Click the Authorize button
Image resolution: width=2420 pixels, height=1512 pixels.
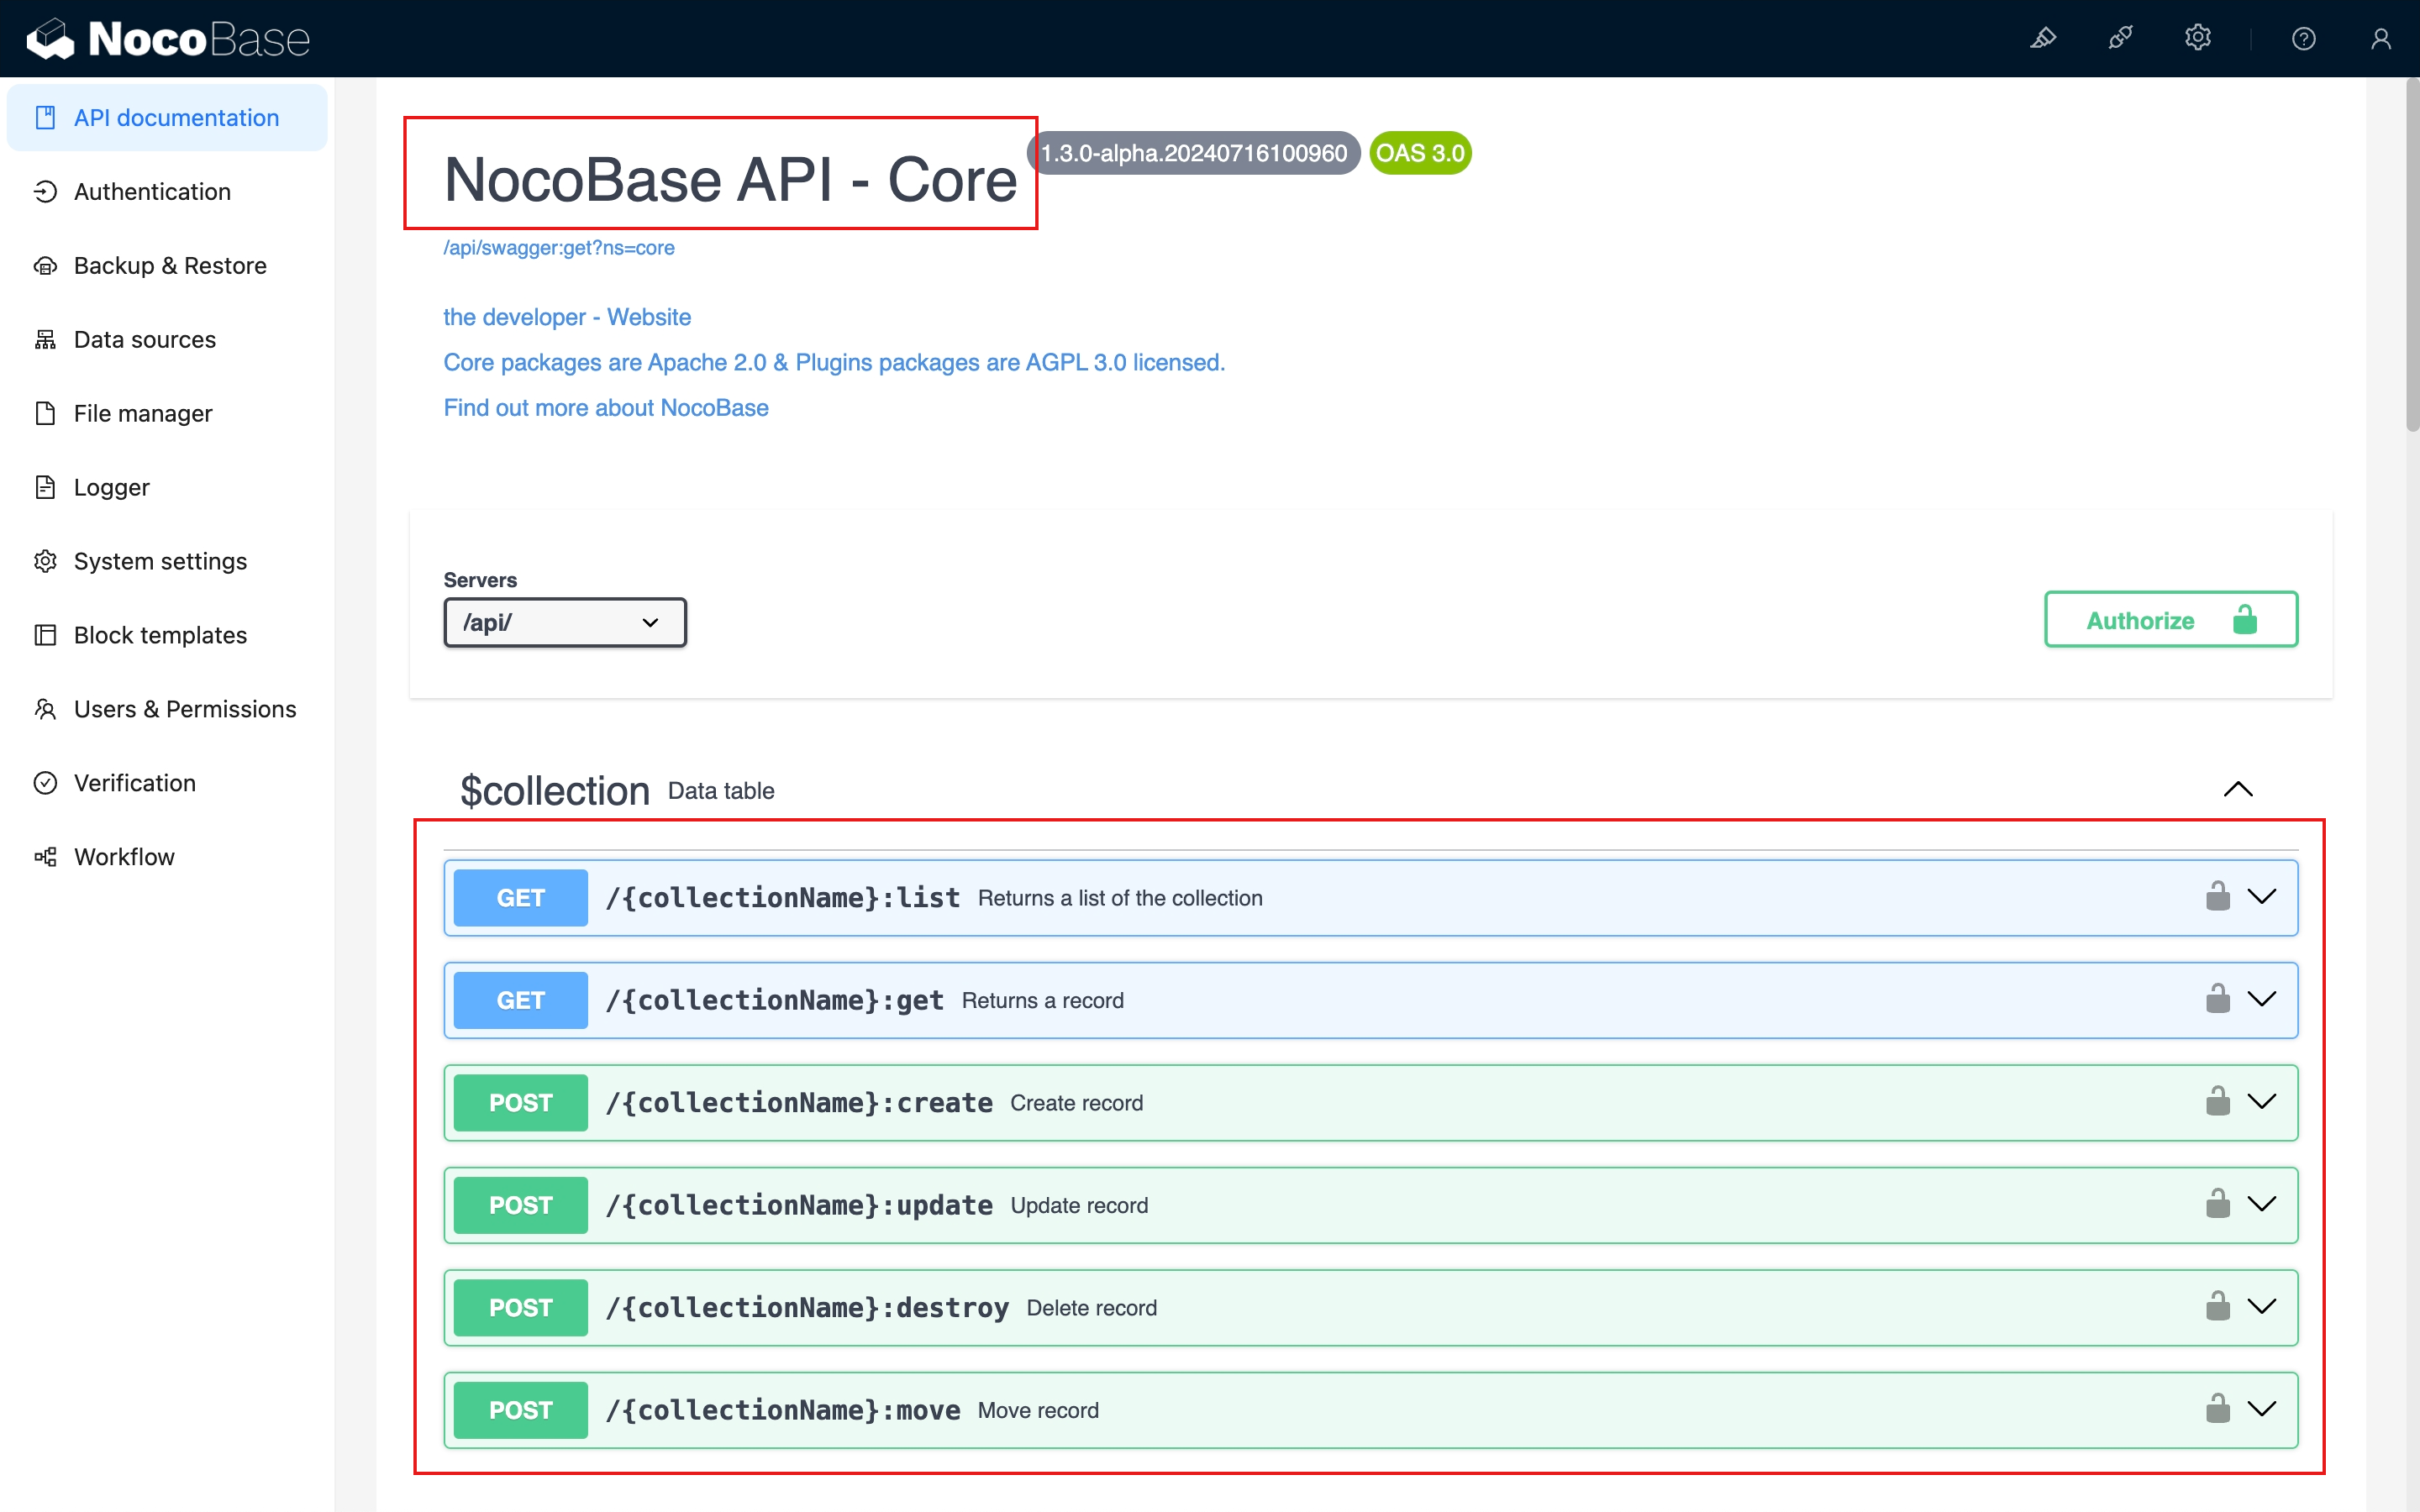(x=2170, y=620)
